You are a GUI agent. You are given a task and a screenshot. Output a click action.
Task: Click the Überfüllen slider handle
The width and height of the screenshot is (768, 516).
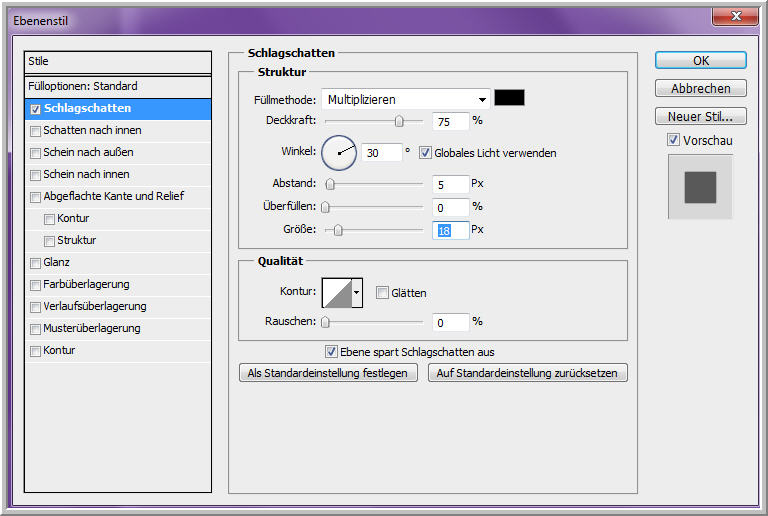(x=325, y=207)
